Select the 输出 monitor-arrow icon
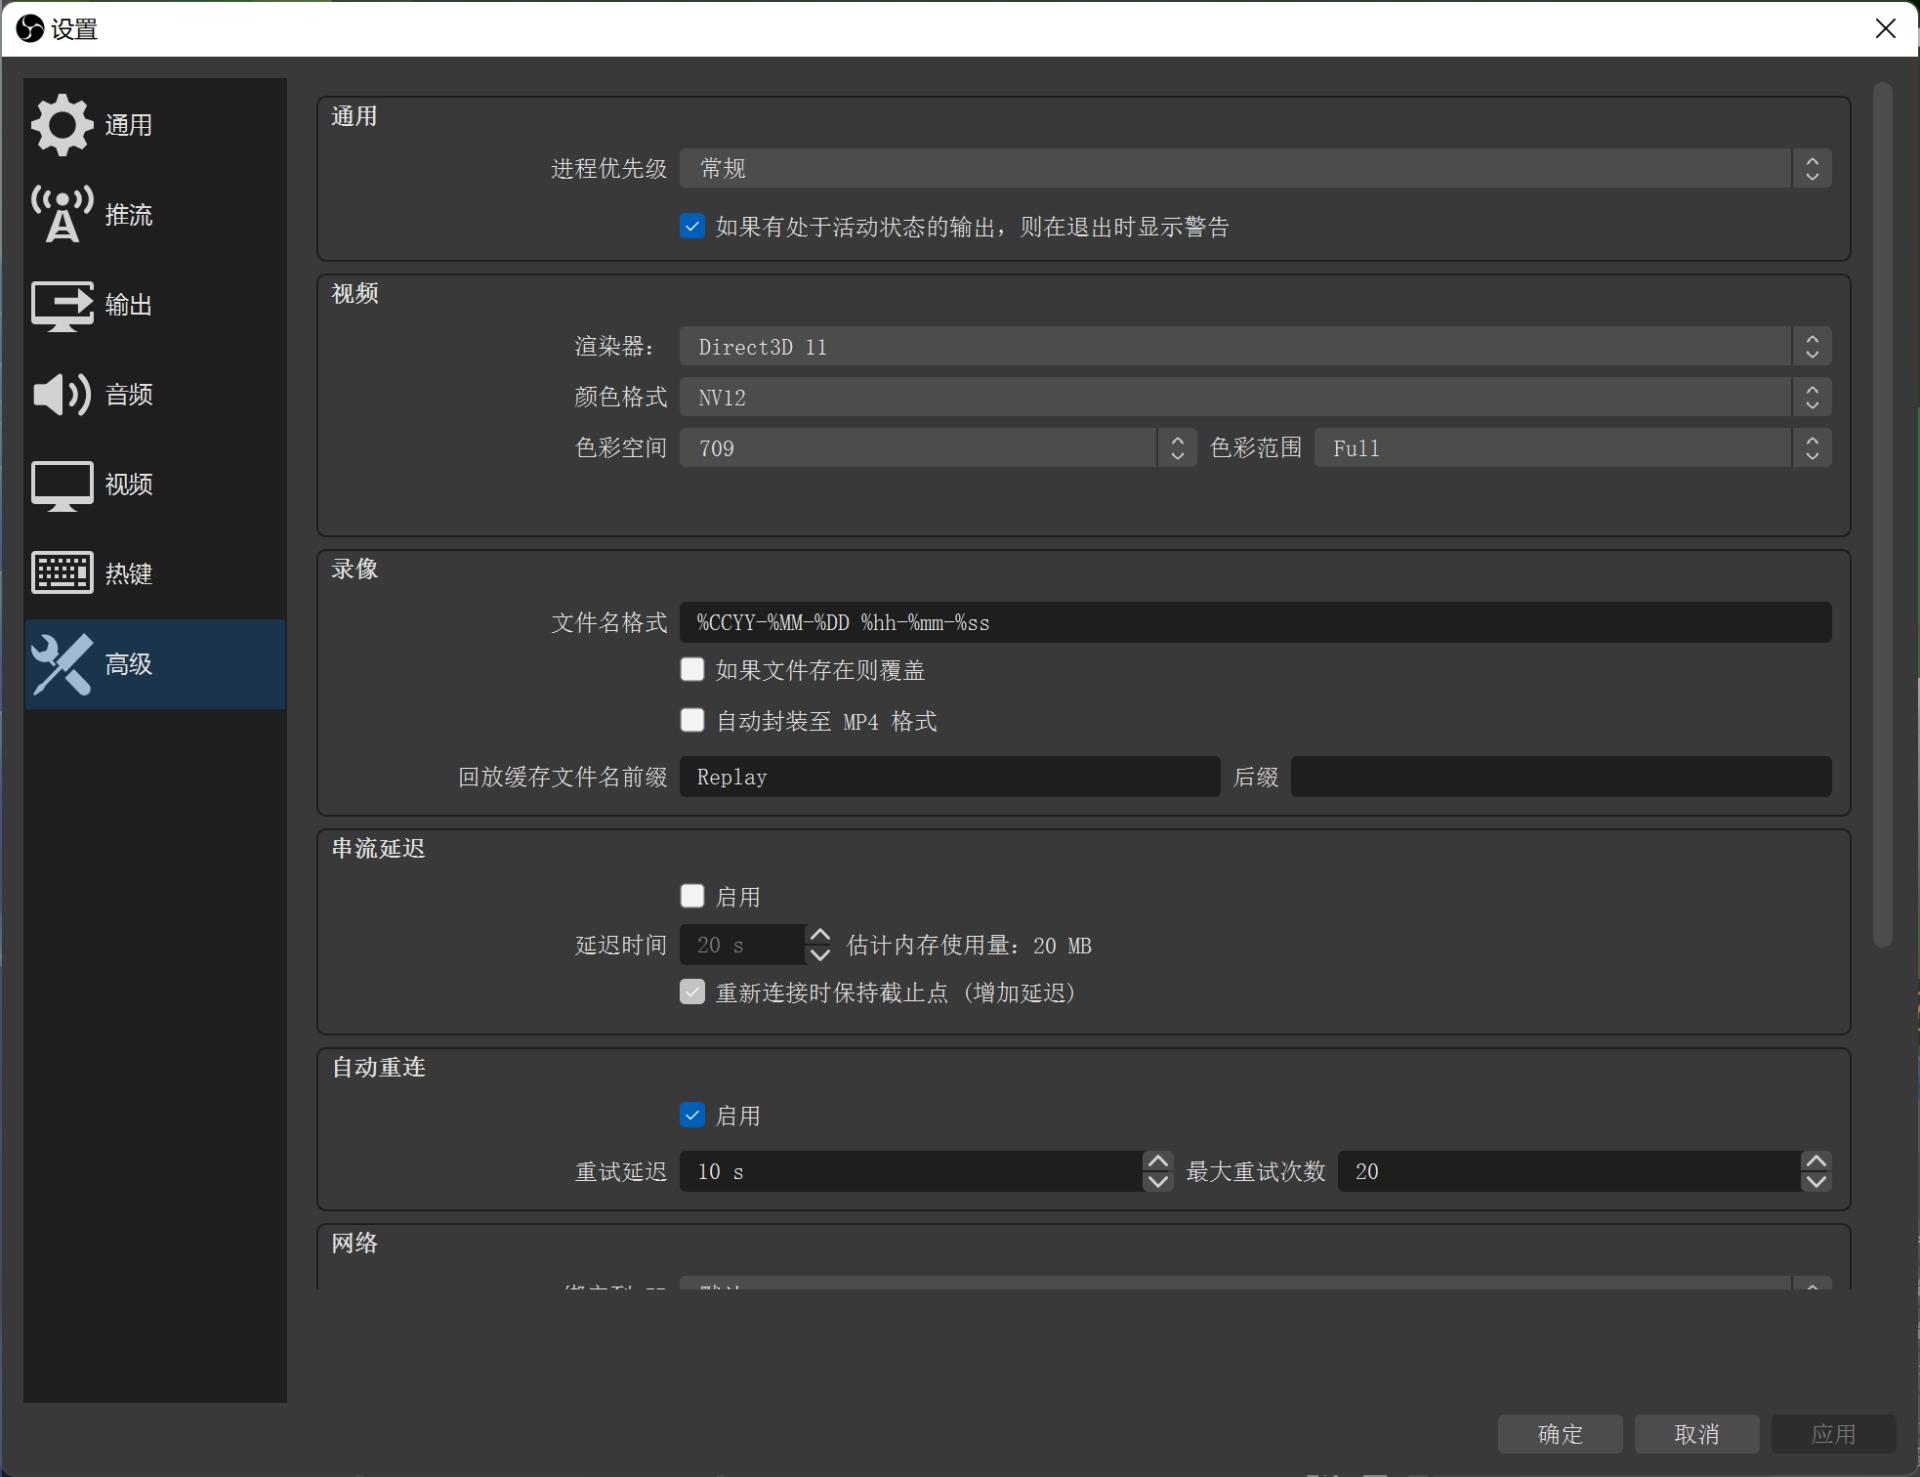The height and width of the screenshot is (1477, 1920). point(61,304)
